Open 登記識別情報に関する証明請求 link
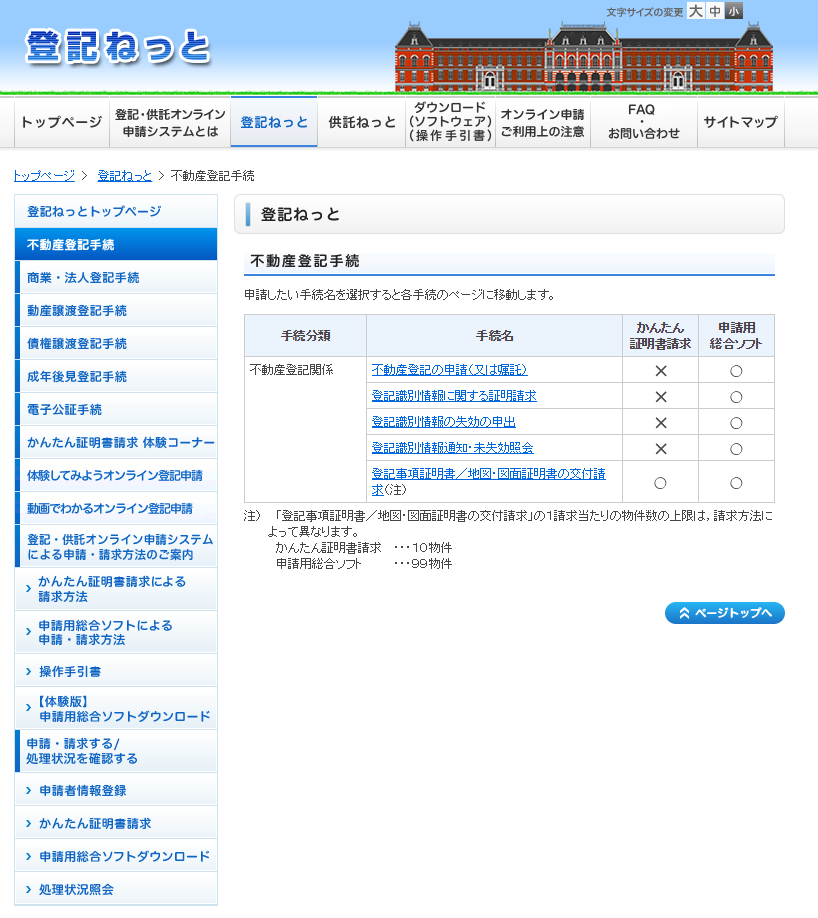 (454, 396)
